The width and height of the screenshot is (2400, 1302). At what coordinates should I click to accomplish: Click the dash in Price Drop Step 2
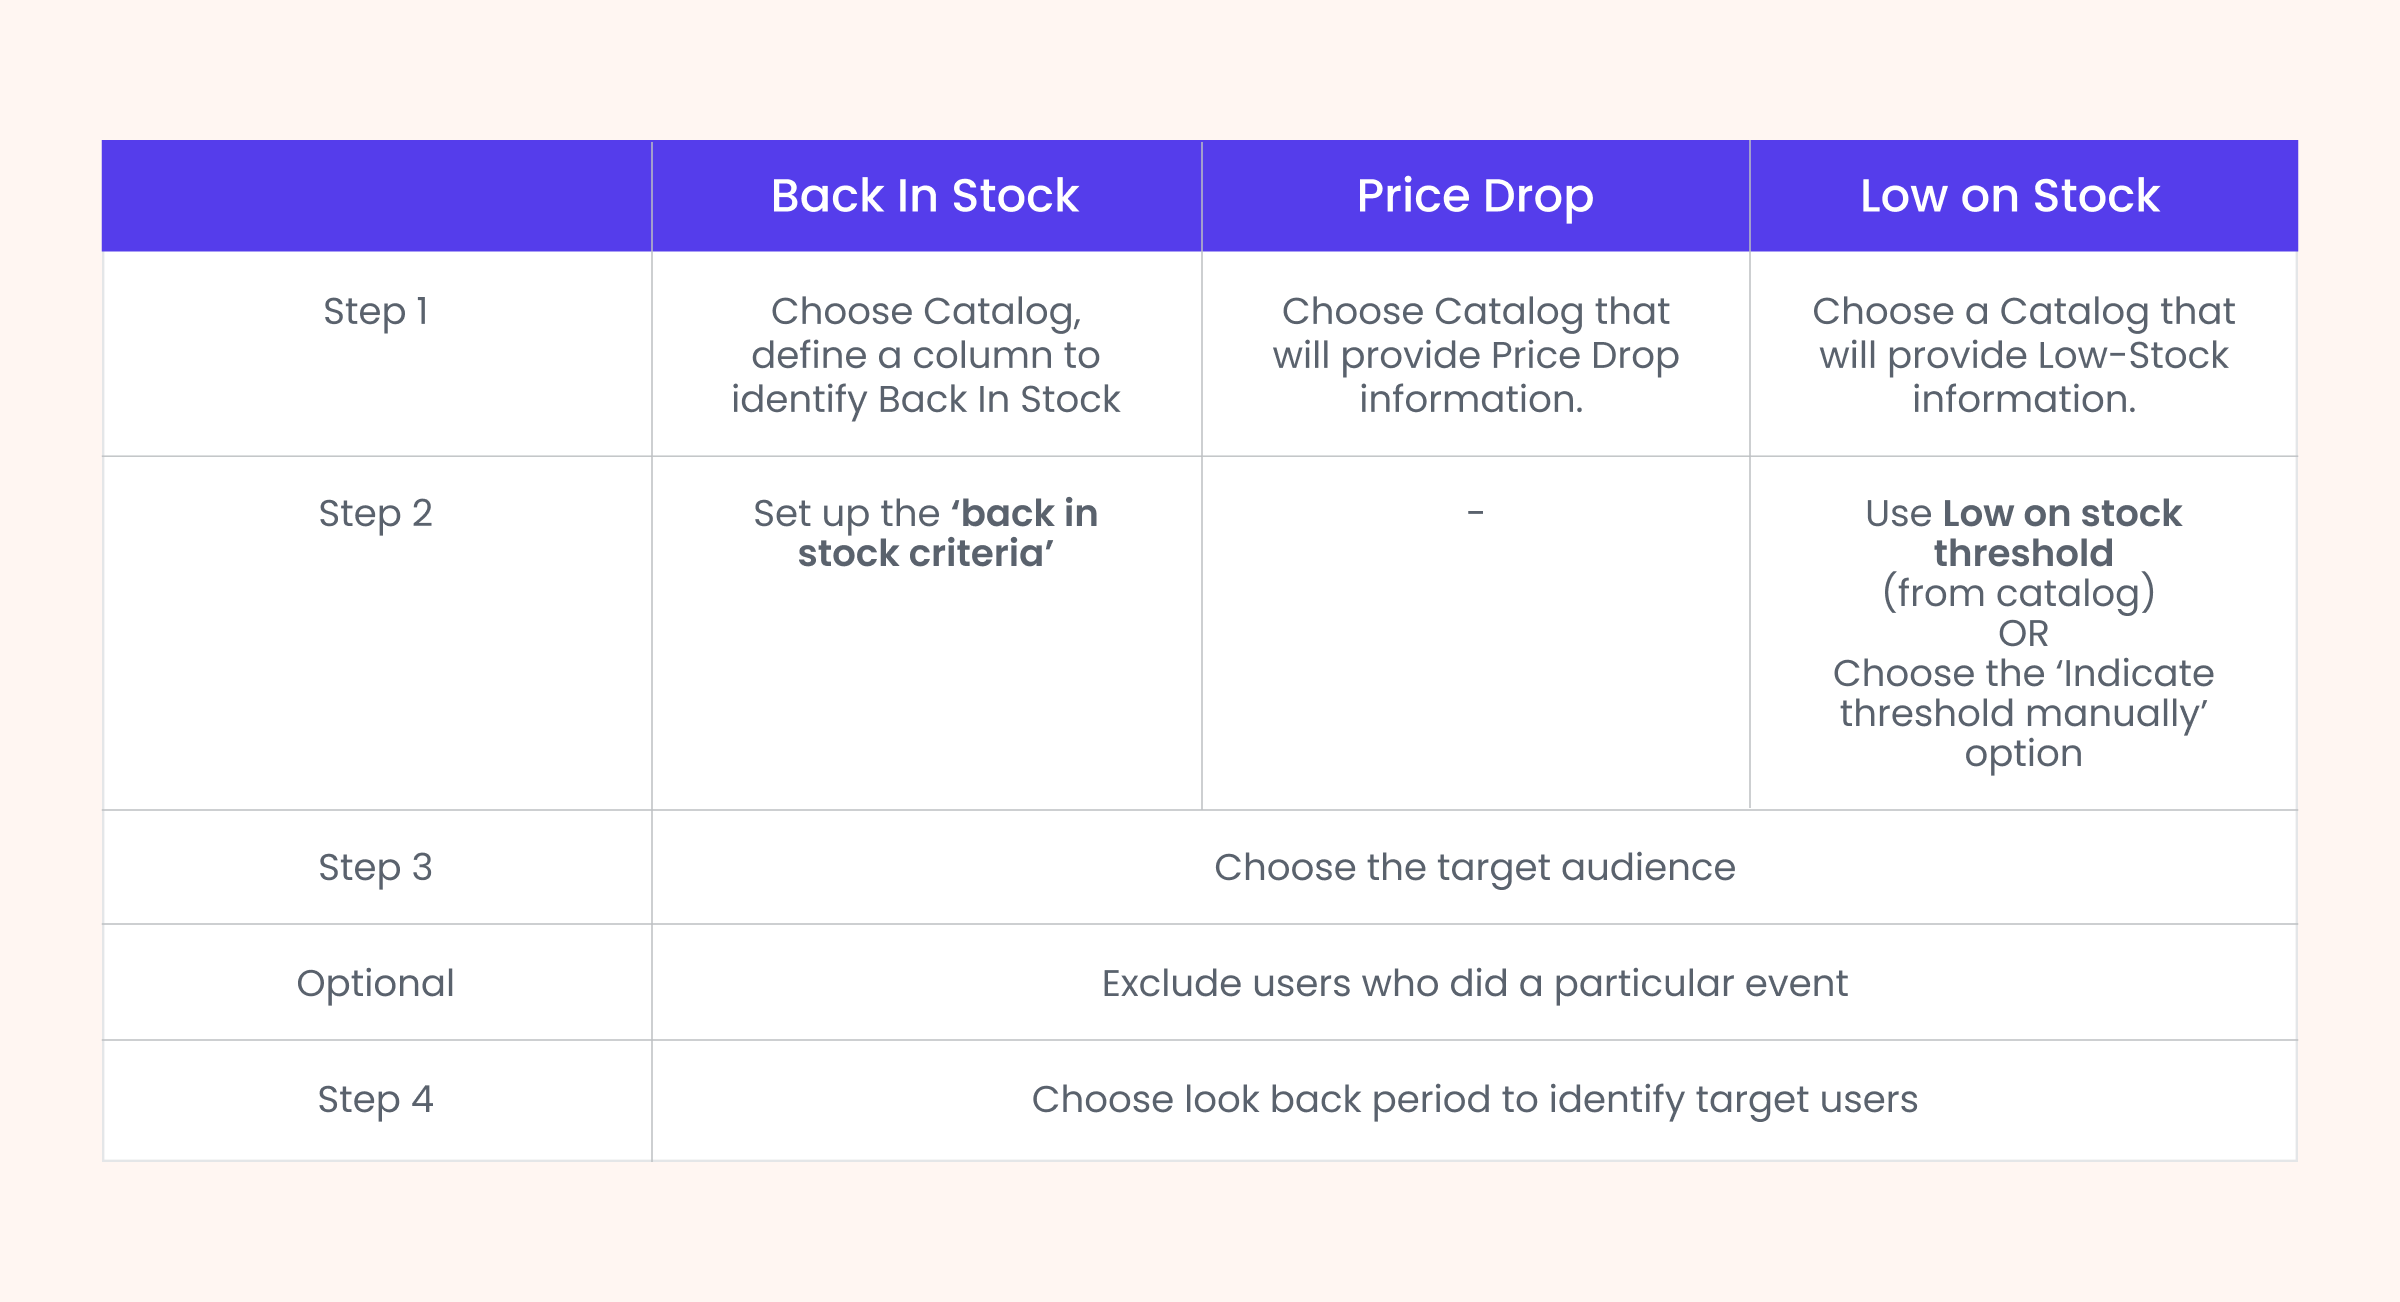click(1475, 513)
